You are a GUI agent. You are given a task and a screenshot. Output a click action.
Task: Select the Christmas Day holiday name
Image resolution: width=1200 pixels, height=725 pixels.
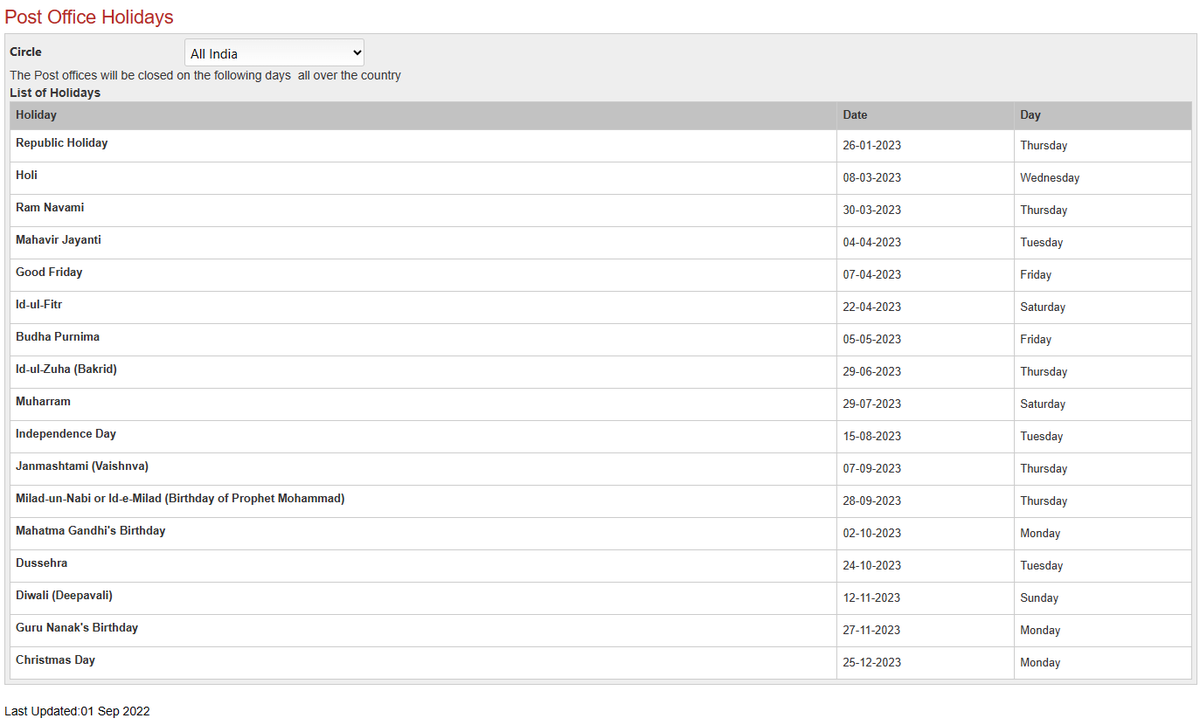[56, 660]
